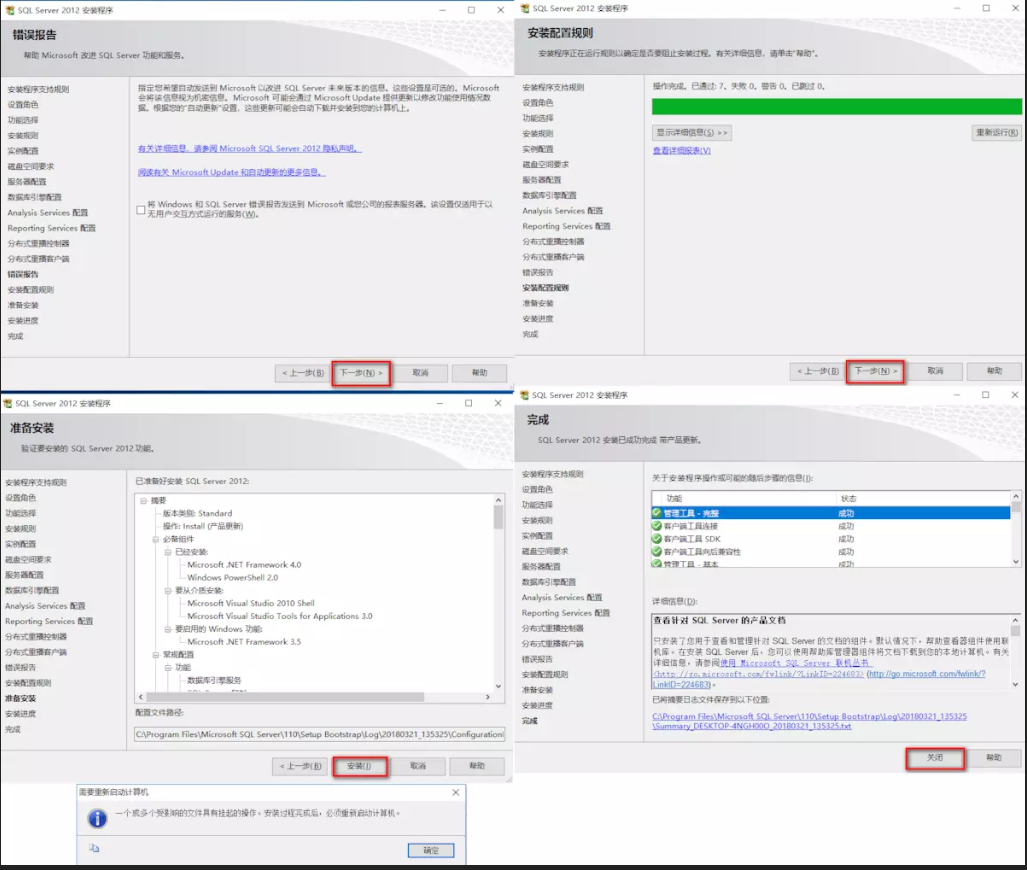Image resolution: width=1027 pixels, height=870 pixels.
Task: Click scroll-down arrow of 详细信息 box
Action: point(1016,685)
